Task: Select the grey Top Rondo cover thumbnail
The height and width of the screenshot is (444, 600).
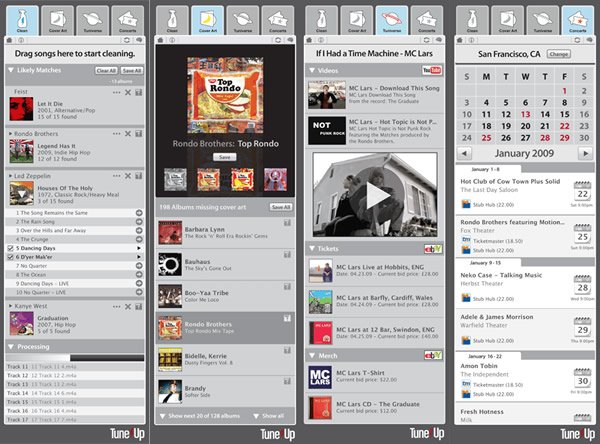Action: (x=176, y=179)
